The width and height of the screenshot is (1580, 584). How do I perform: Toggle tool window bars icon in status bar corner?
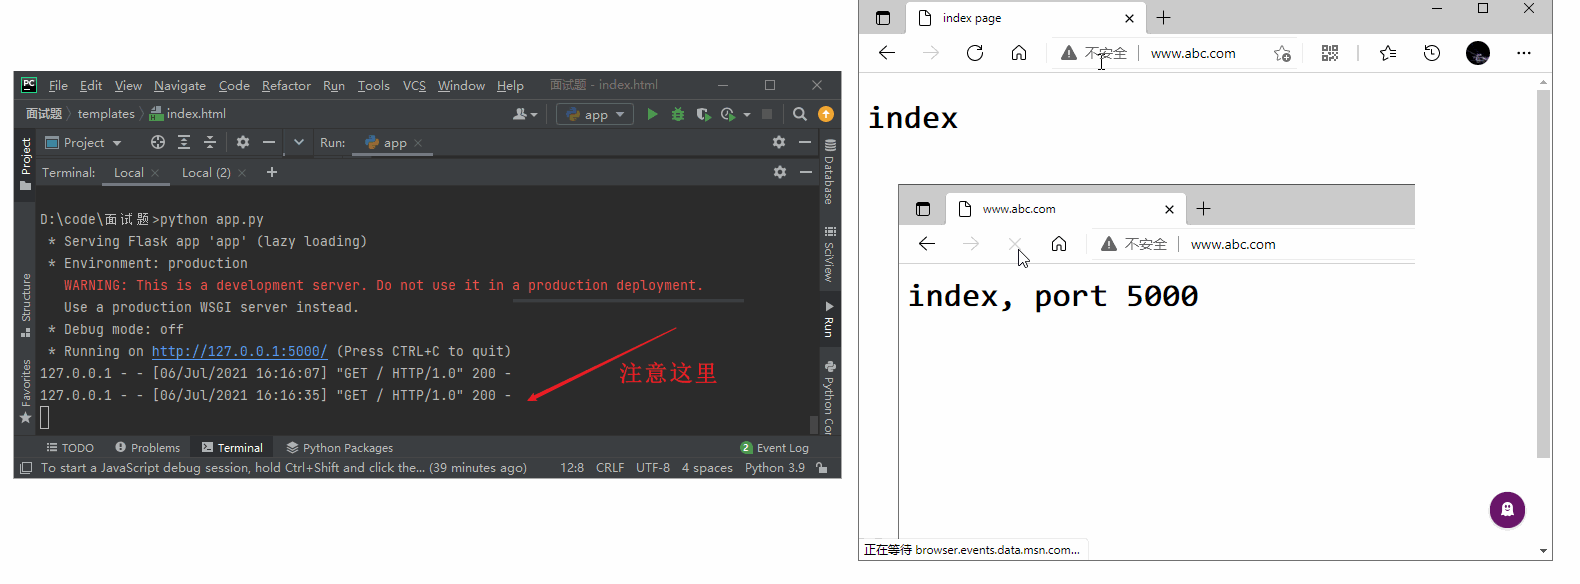click(26, 467)
